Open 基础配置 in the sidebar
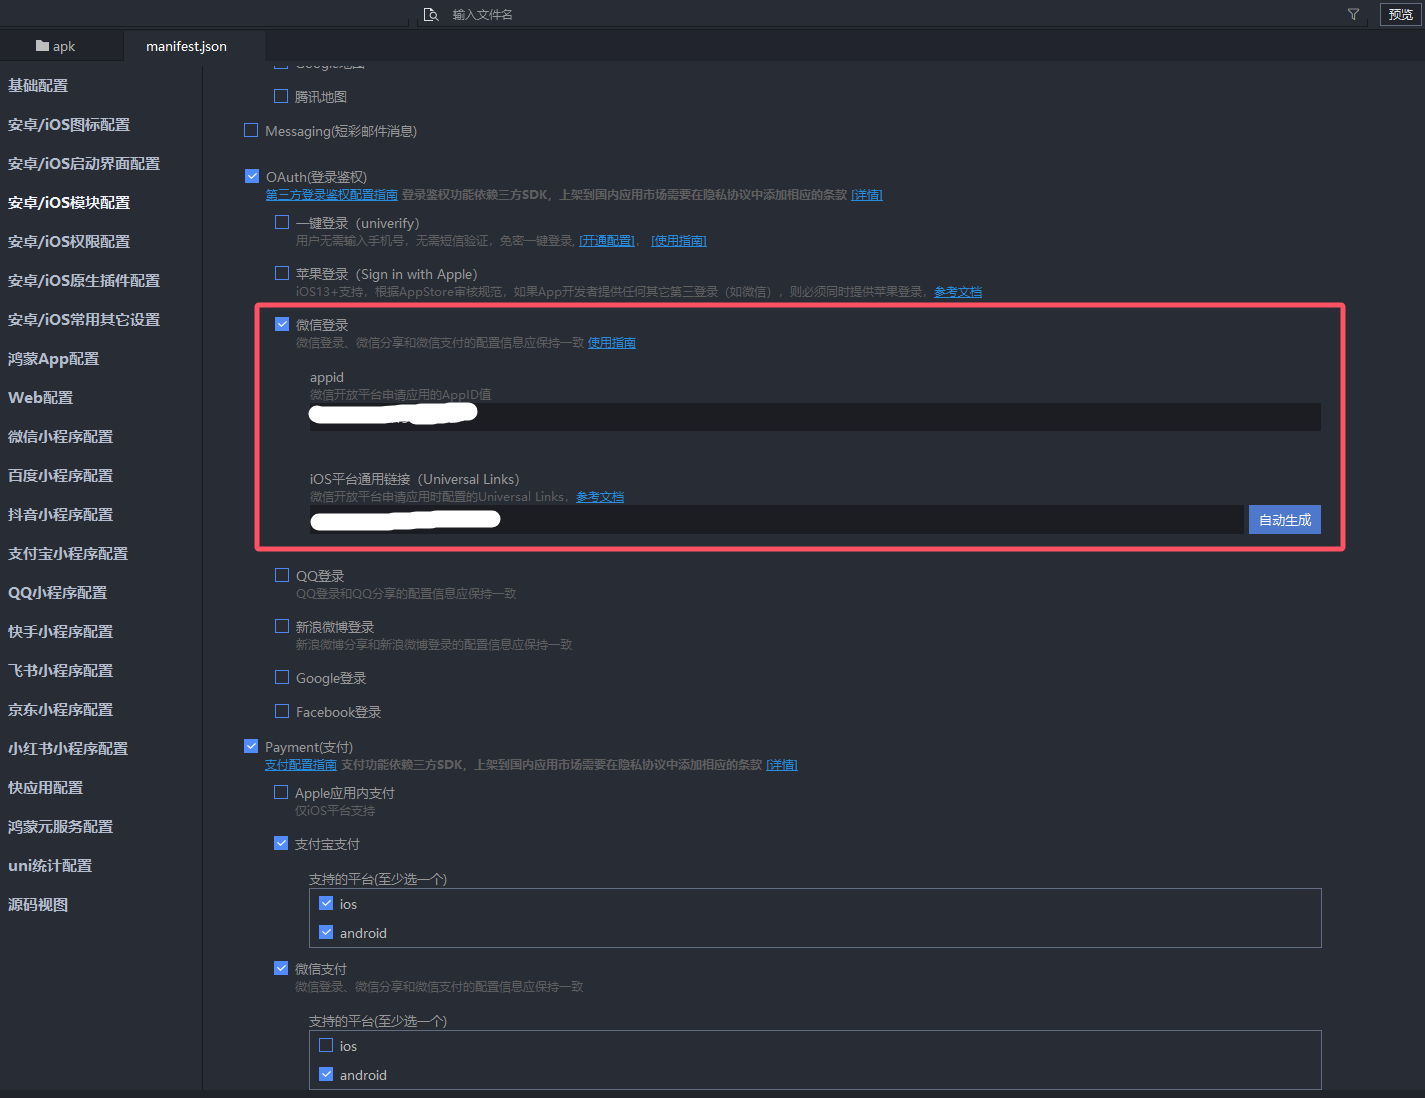This screenshot has width=1425, height=1098. pyautogui.click(x=38, y=86)
